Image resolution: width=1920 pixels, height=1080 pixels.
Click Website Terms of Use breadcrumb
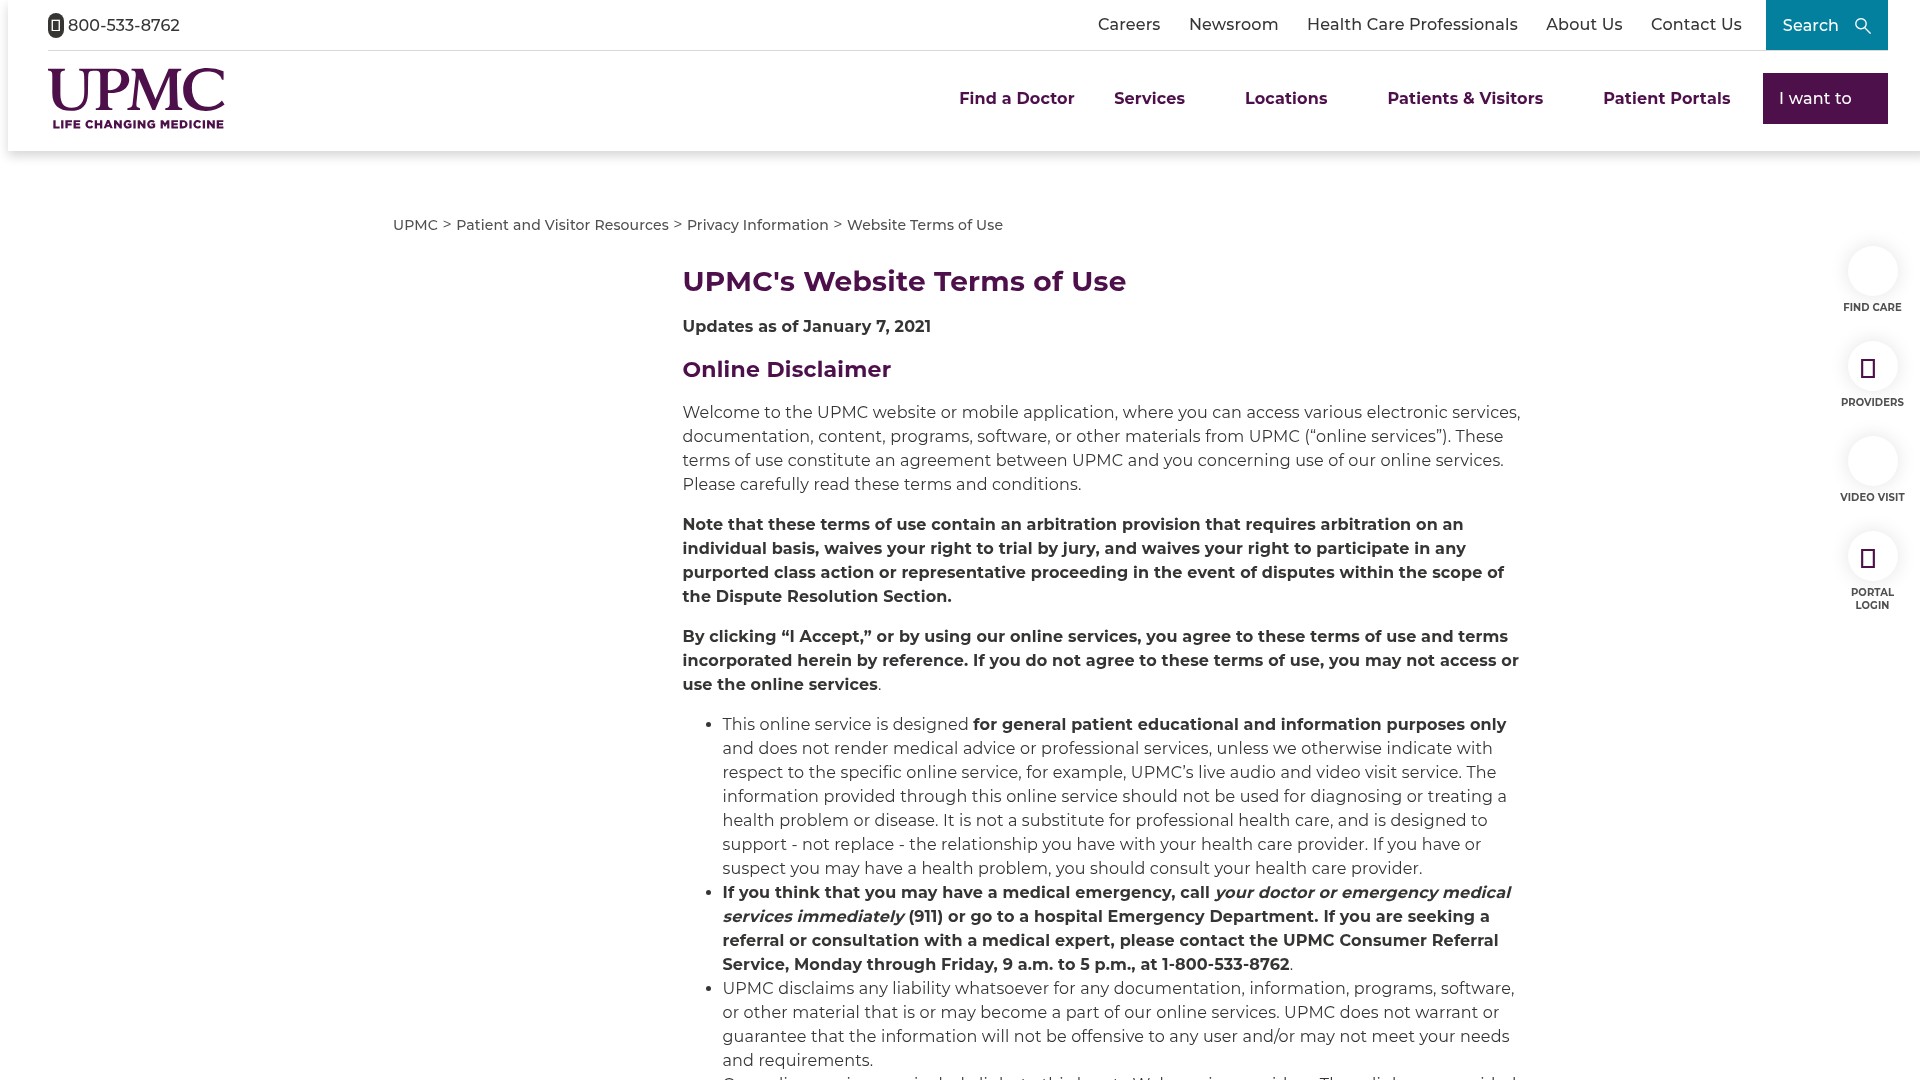click(x=925, y=225)
